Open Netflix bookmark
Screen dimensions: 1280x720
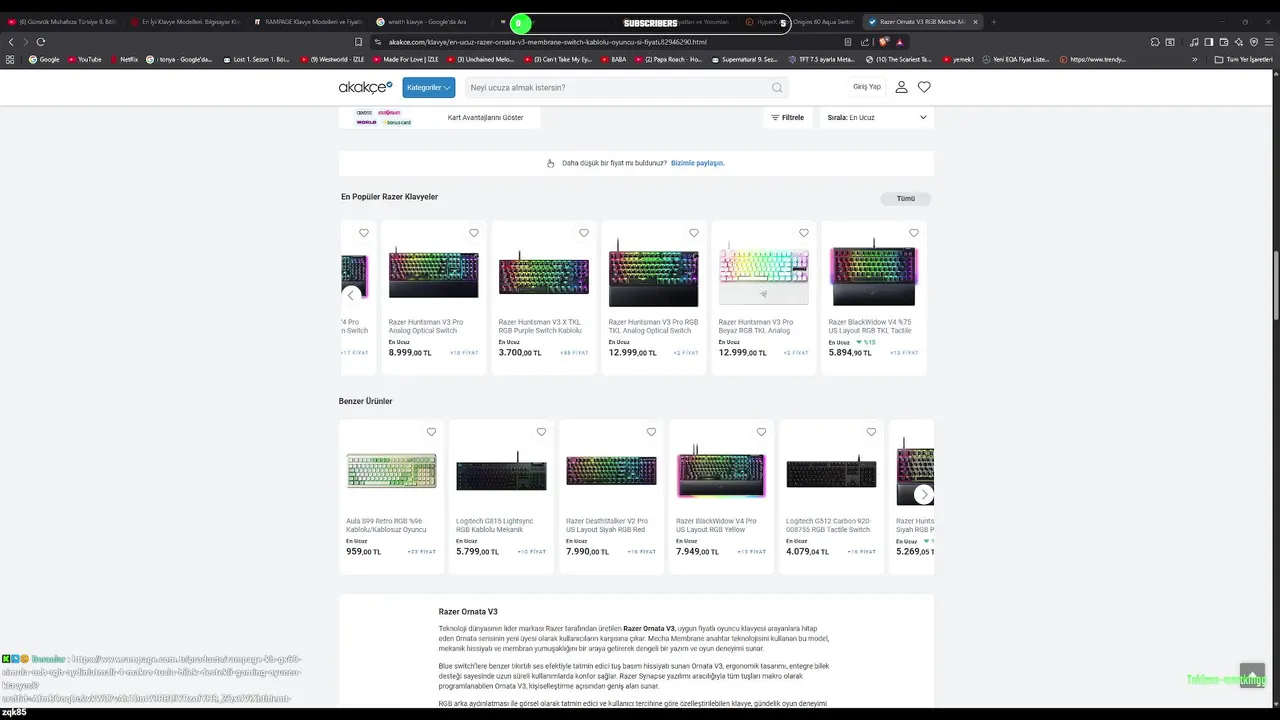click(124, 59)
